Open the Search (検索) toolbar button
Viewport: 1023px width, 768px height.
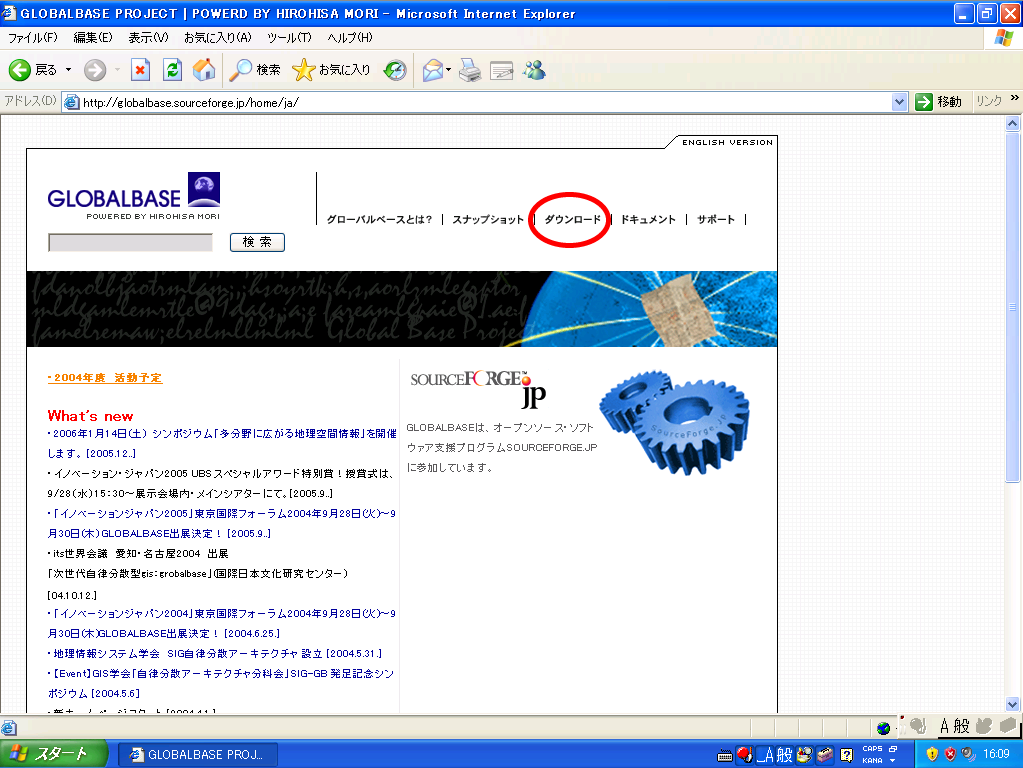click(254, 70)
